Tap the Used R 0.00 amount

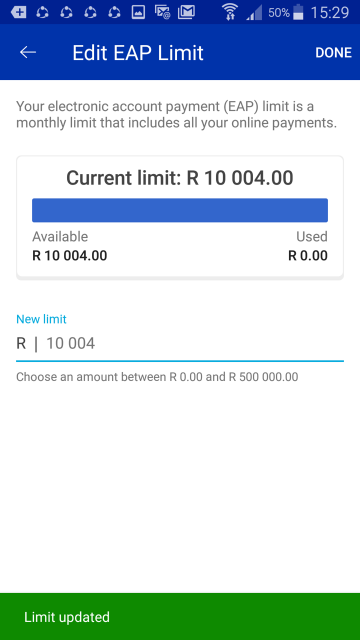(x=308, y=256)
